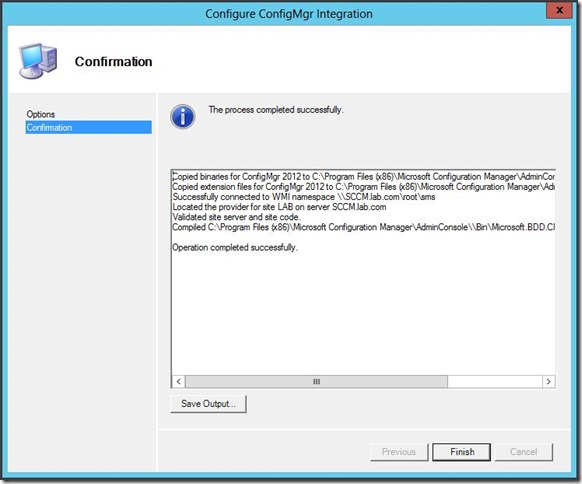Click the disabled Previous button
This screenshot has width=582, height=484.
click(x=399, y=452)
